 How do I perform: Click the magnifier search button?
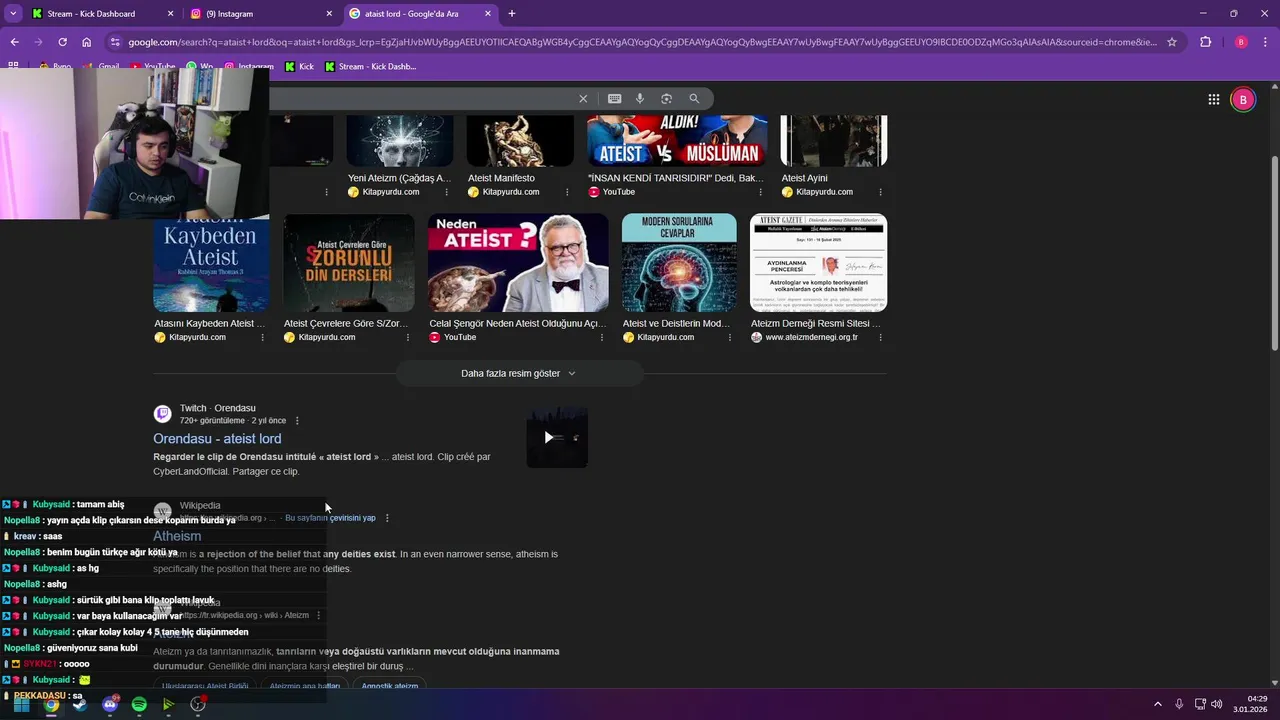coord(694,99)
